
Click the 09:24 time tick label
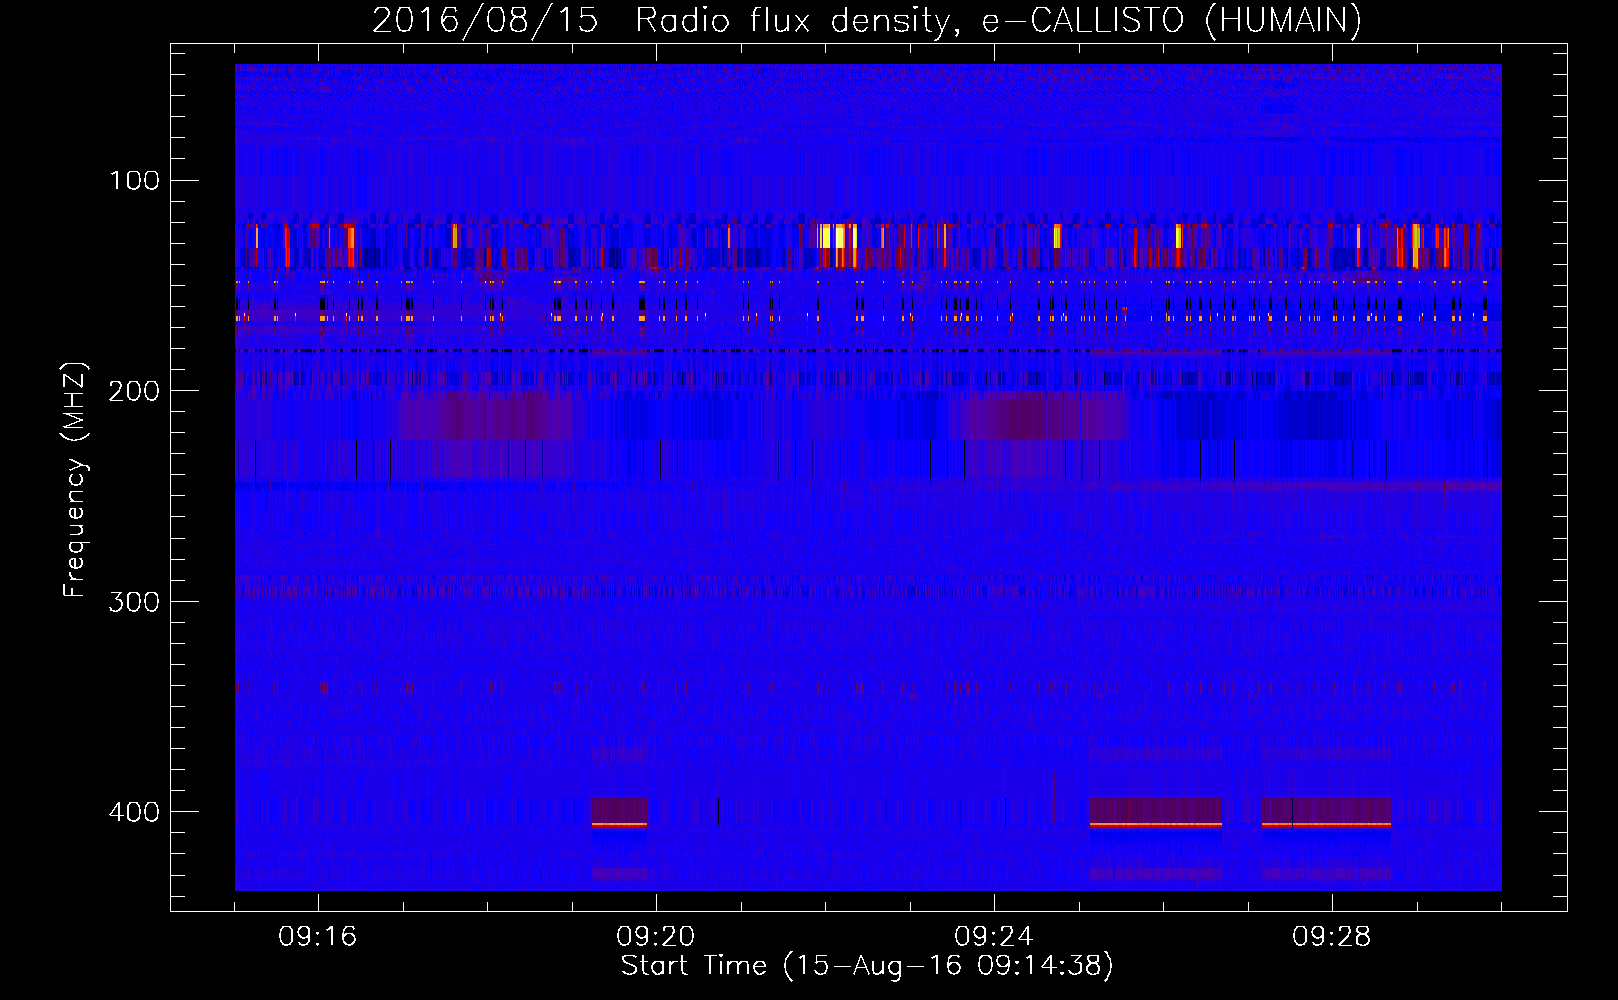(994, 937)
